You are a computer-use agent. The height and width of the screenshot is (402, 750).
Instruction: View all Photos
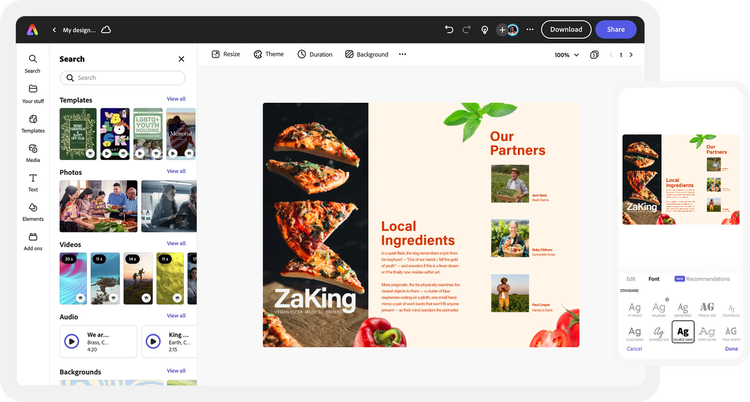pyautogui.click(x=176, y=171)
